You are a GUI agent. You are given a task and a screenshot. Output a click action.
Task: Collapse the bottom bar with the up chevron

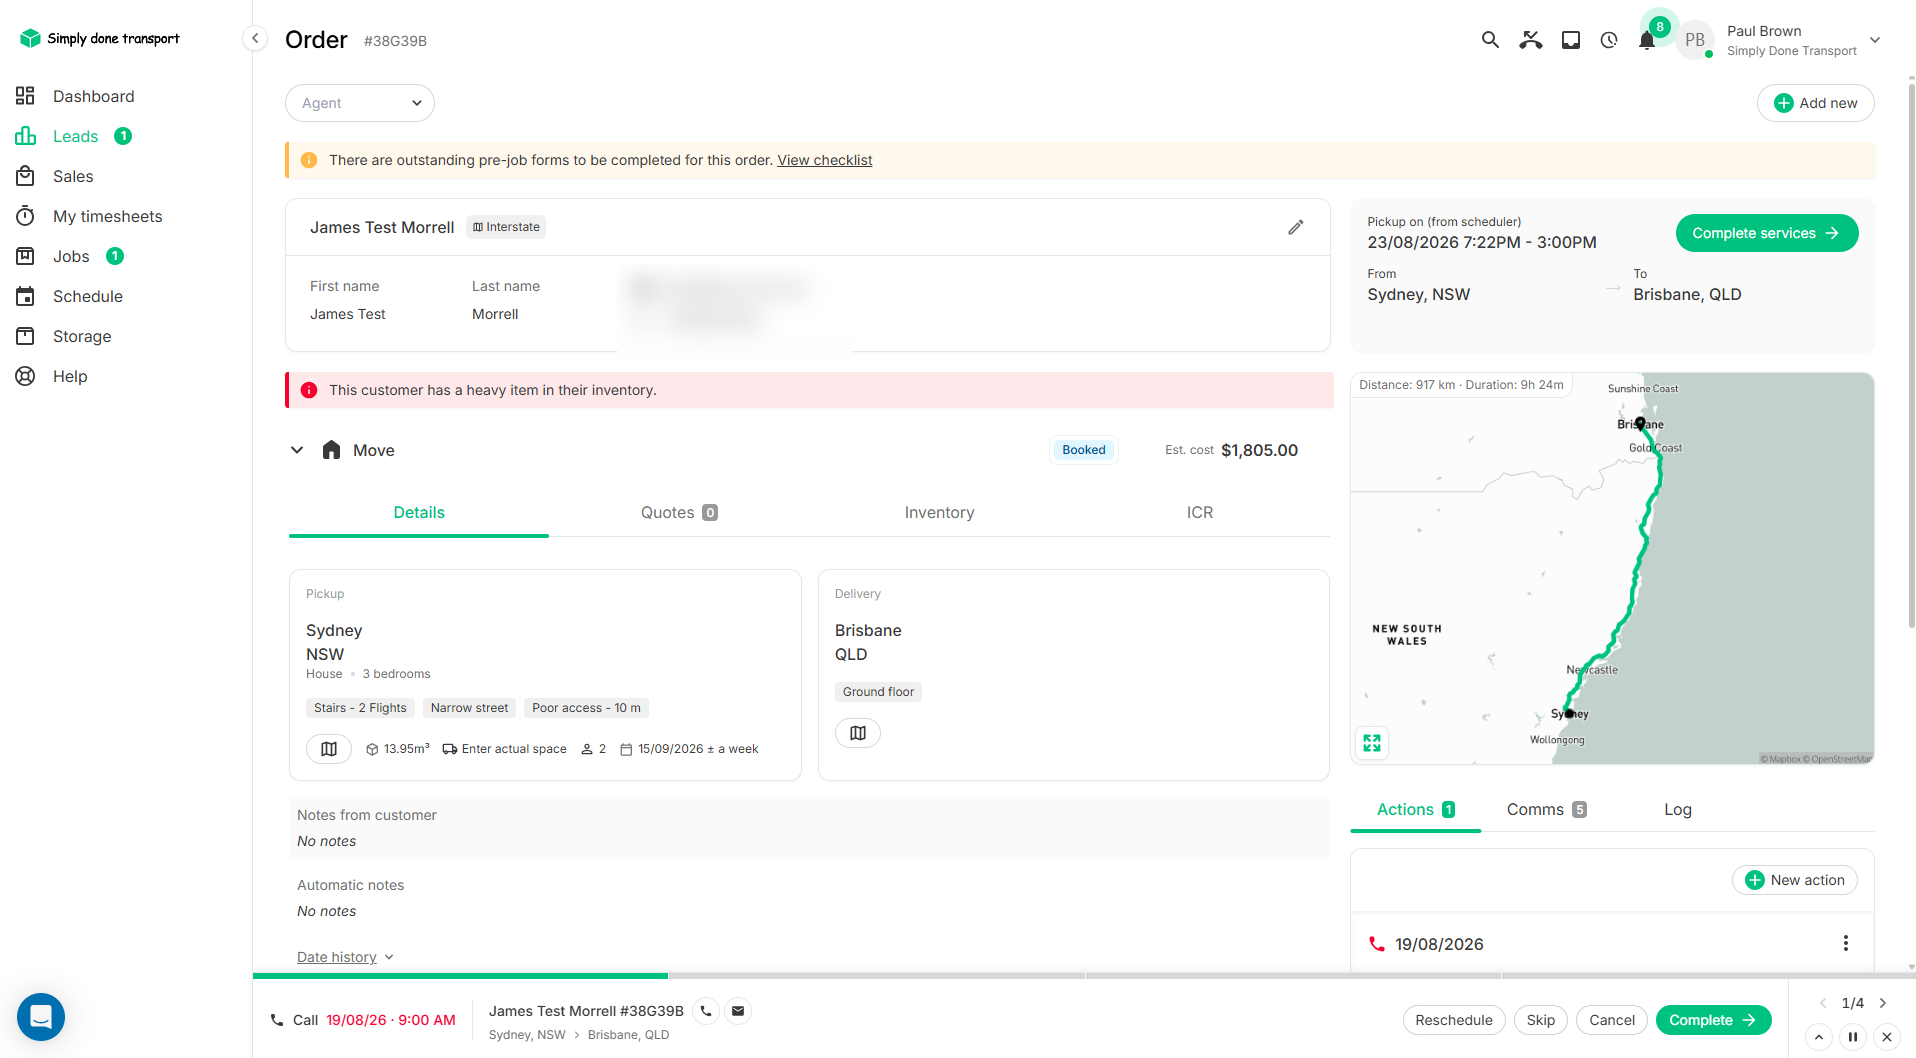[x=1819, y=1037]
